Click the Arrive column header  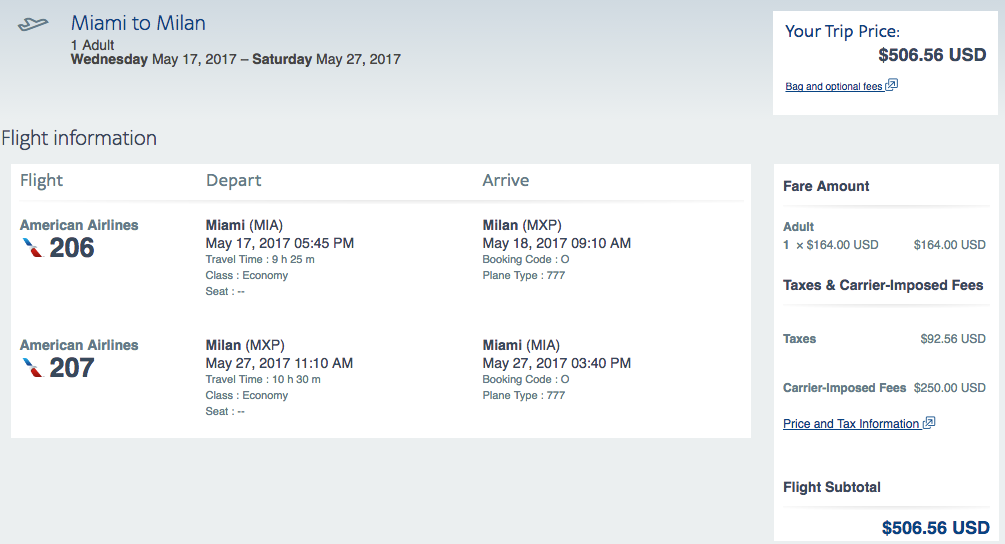point(506,180)
